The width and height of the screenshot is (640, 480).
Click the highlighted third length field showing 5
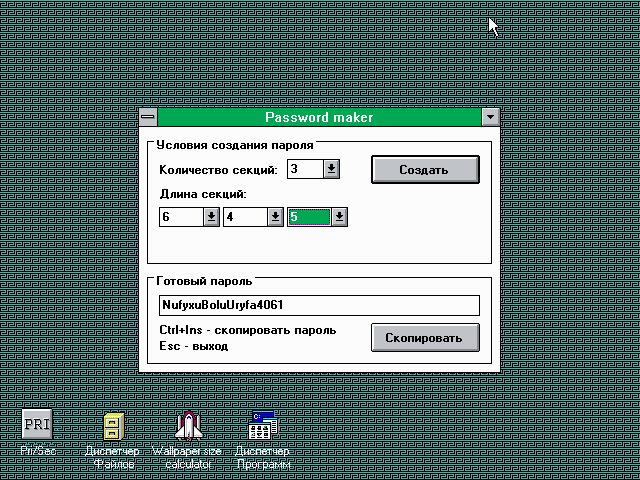[308, 216]
